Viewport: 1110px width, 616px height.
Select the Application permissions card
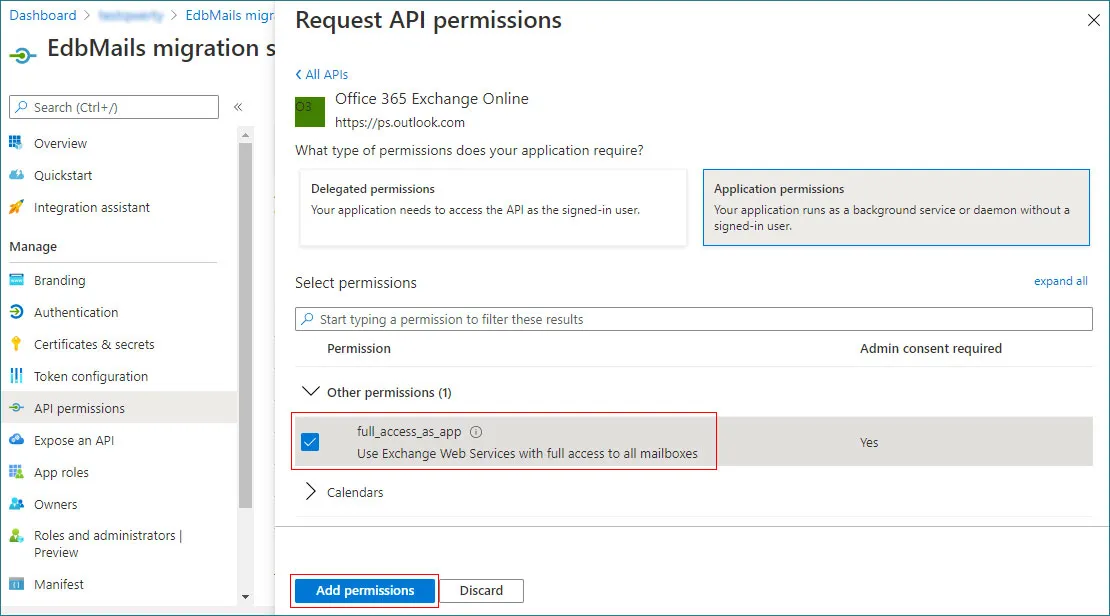click(896, 207)
